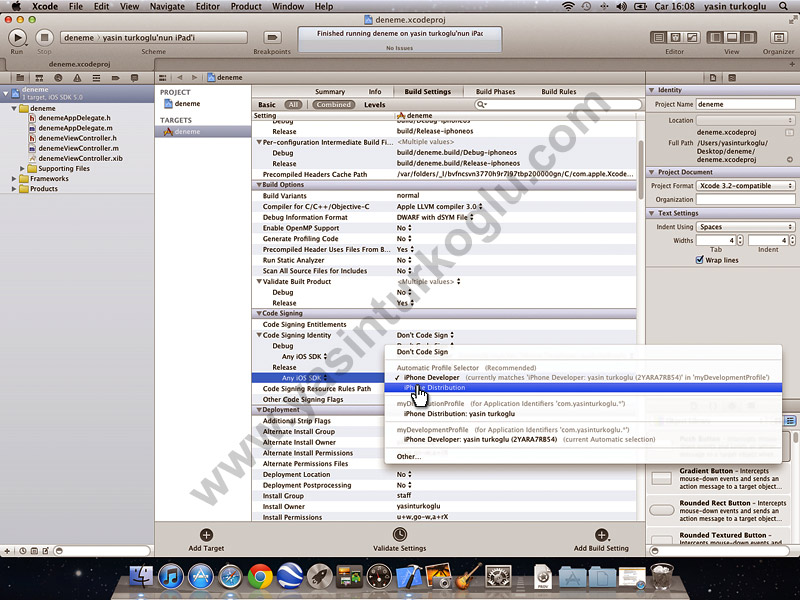800x600 pixels.
Task: Toggle the Wrap lines checkbox
Action: (699, 260)
